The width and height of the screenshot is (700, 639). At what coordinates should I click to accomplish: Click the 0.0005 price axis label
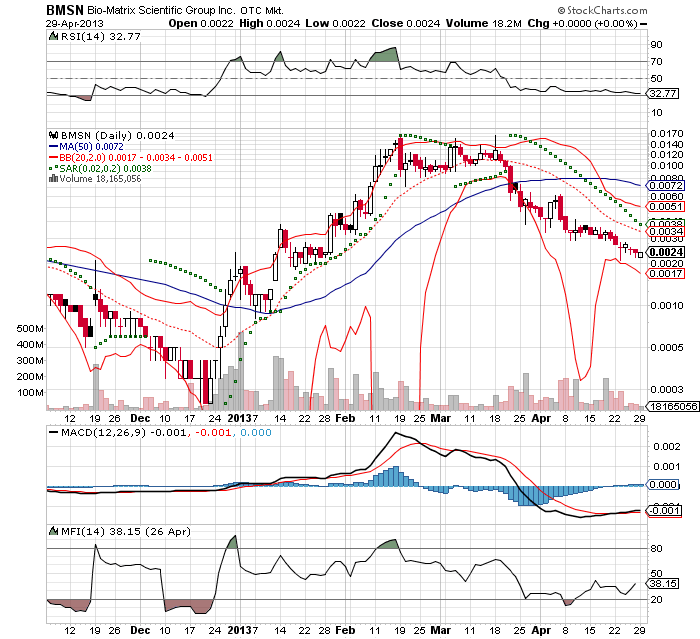(667, 347)
